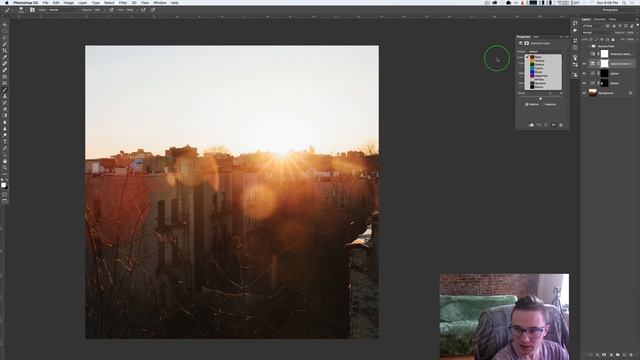Click the foreground color swatch
Viewport: 640px width, 360px height.
tap(3, 185)
